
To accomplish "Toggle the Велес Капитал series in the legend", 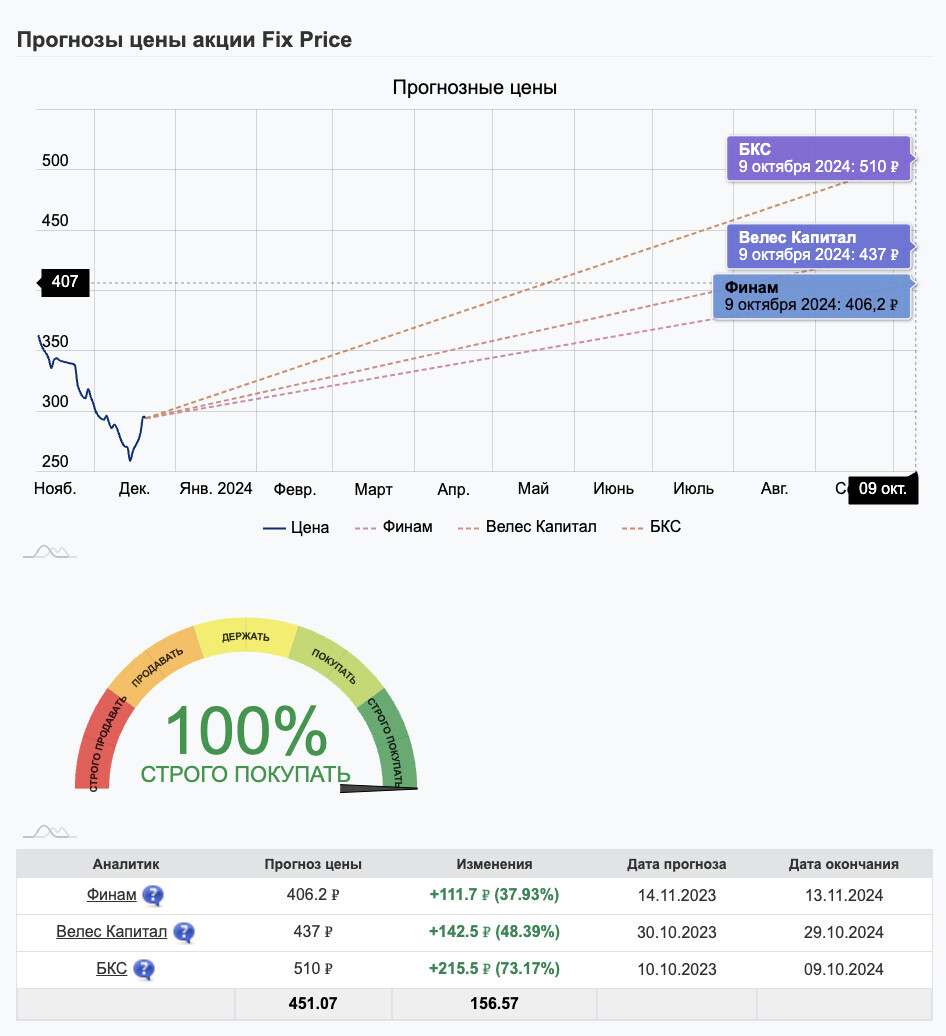I will pyautogui.click(x=527, y=527).
